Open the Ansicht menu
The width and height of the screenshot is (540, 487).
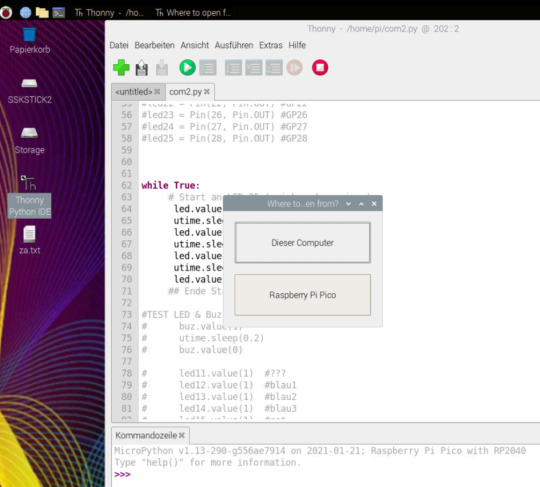coord(195,45)
